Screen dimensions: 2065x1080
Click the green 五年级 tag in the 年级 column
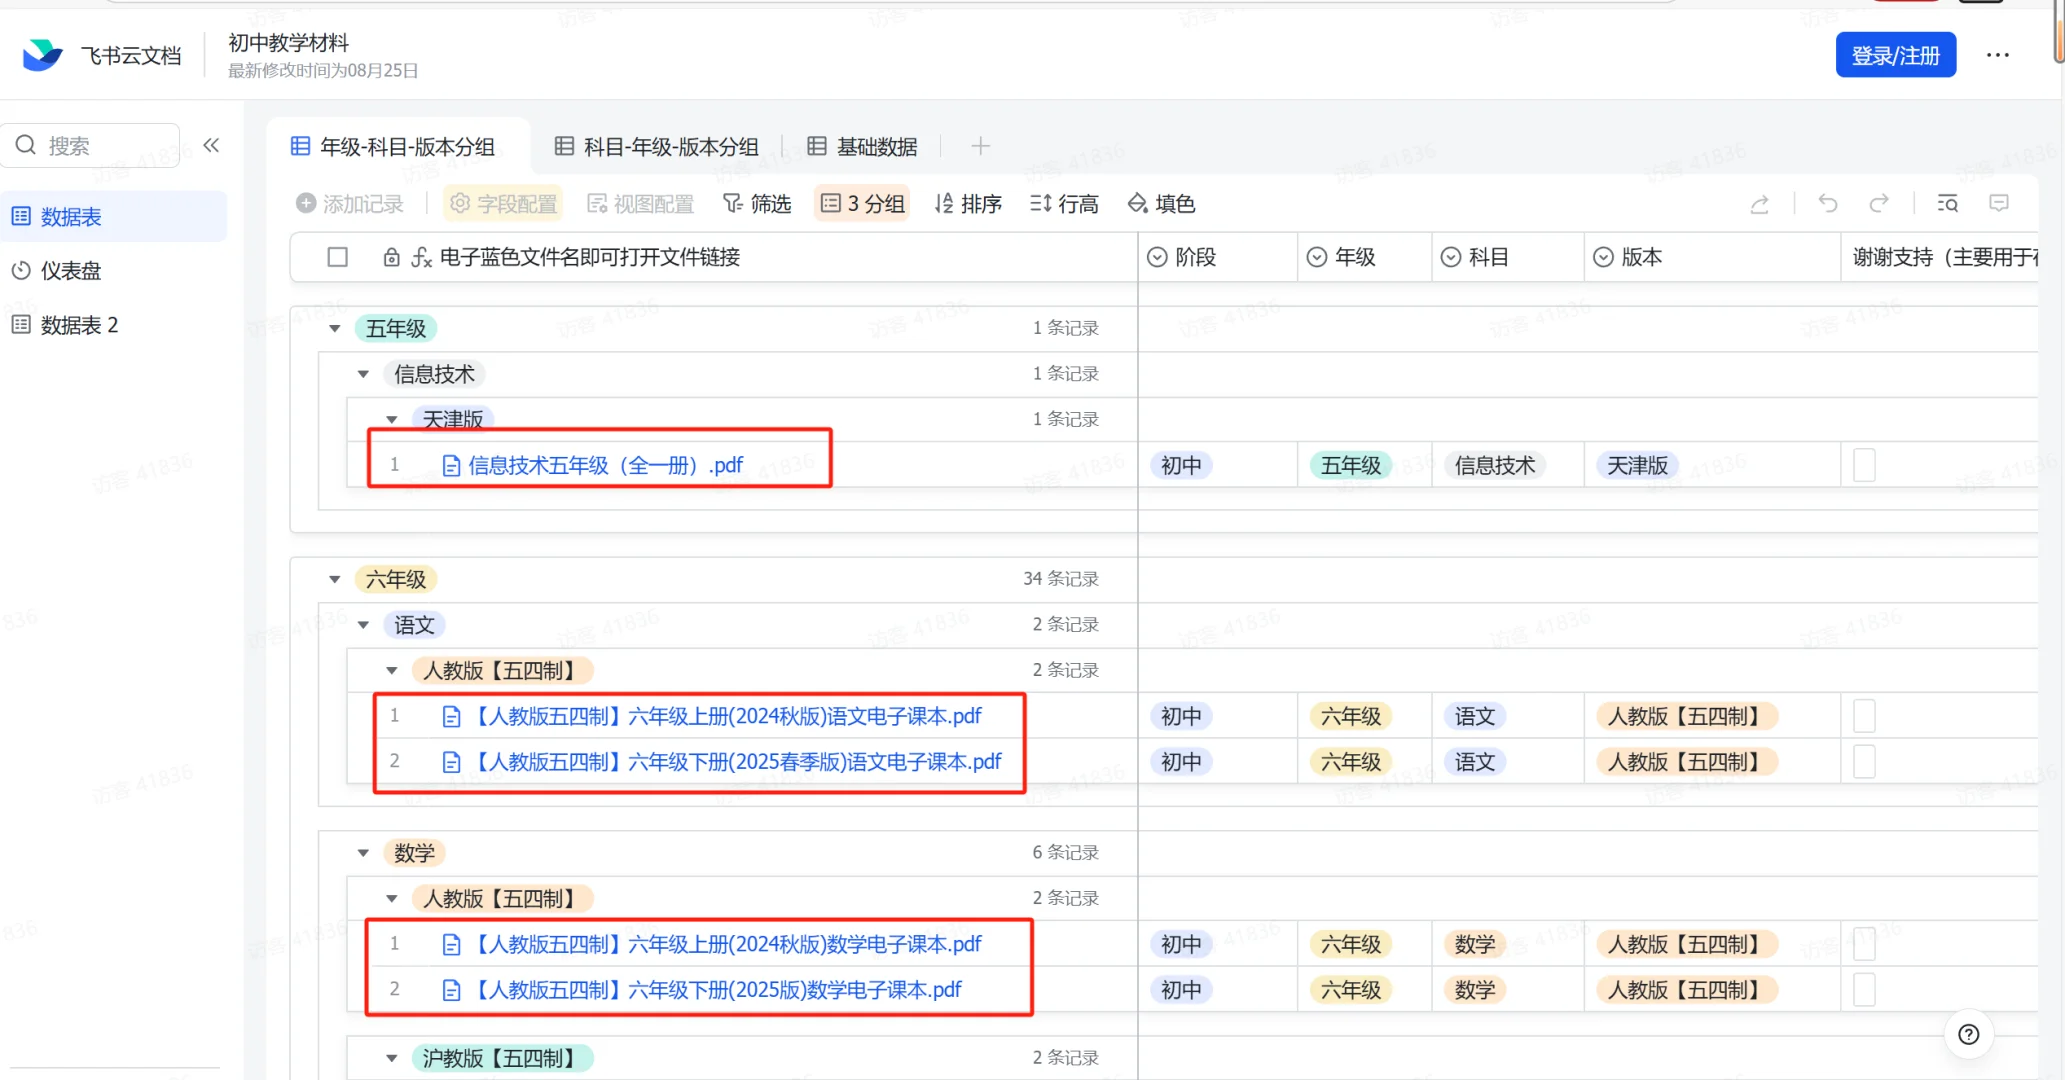(1351, 465)
